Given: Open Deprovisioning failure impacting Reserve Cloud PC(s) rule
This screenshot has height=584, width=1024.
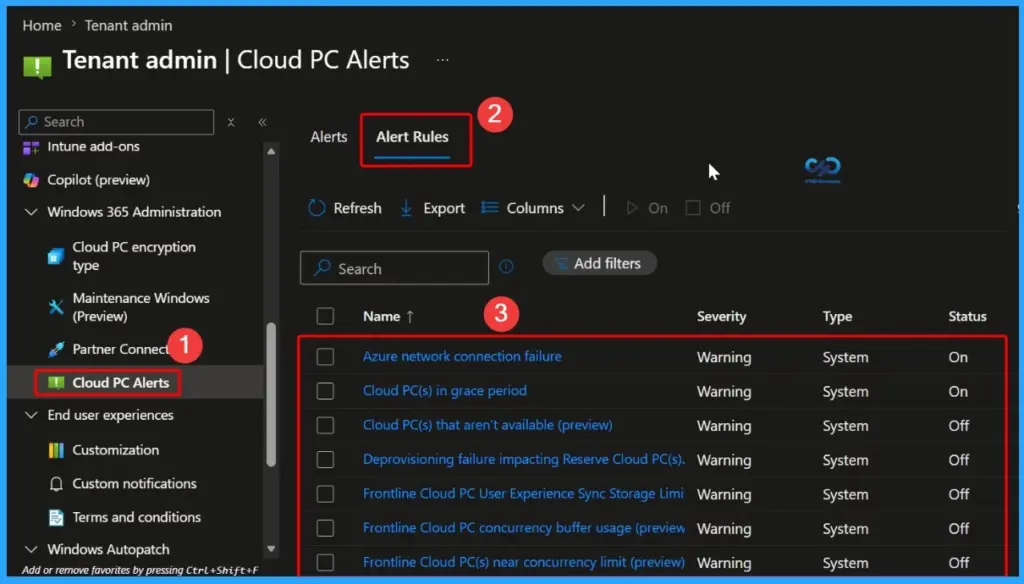Looking at the screenshot, I should click(x=524, y=459).
